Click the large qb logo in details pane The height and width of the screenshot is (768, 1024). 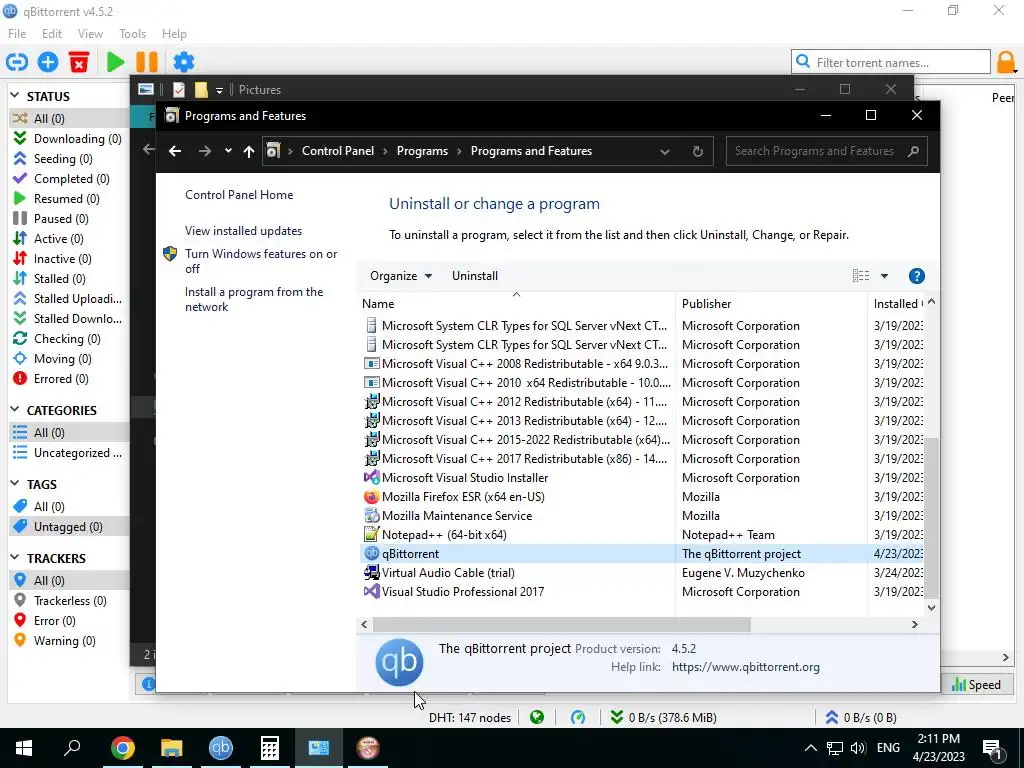pyautogui.click(x=399, y=662)
